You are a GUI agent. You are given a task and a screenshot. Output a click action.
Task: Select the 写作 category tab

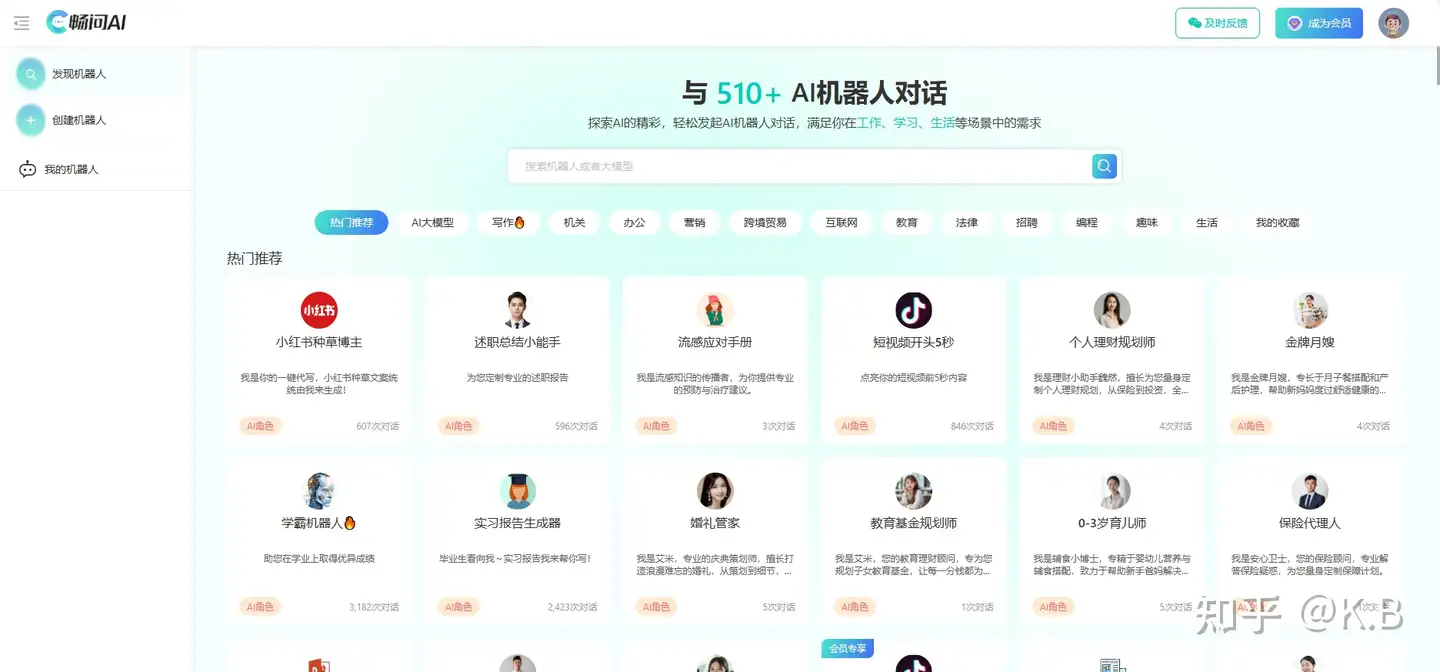point(508,222)
